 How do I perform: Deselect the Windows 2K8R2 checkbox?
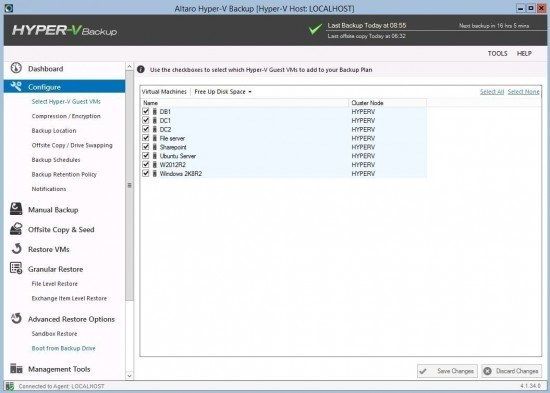[146, 173]
